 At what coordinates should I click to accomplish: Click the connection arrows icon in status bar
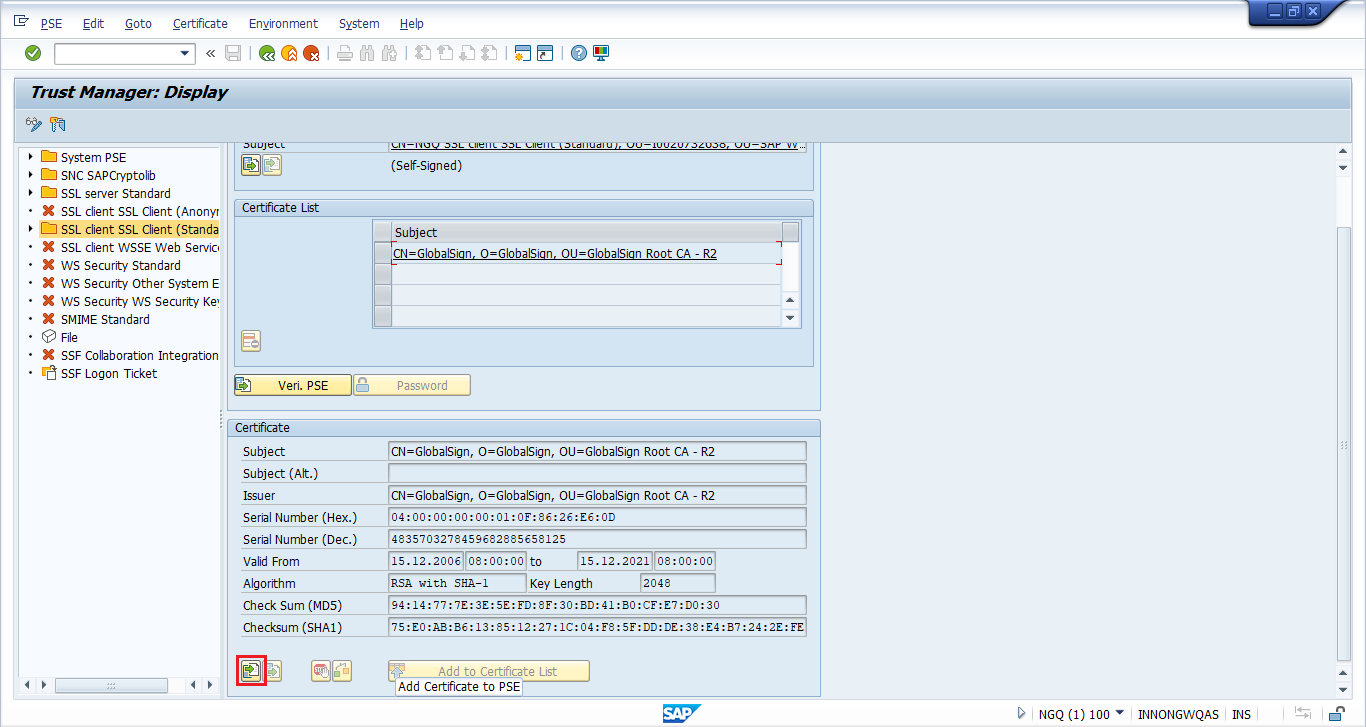tap(1303, 714)
